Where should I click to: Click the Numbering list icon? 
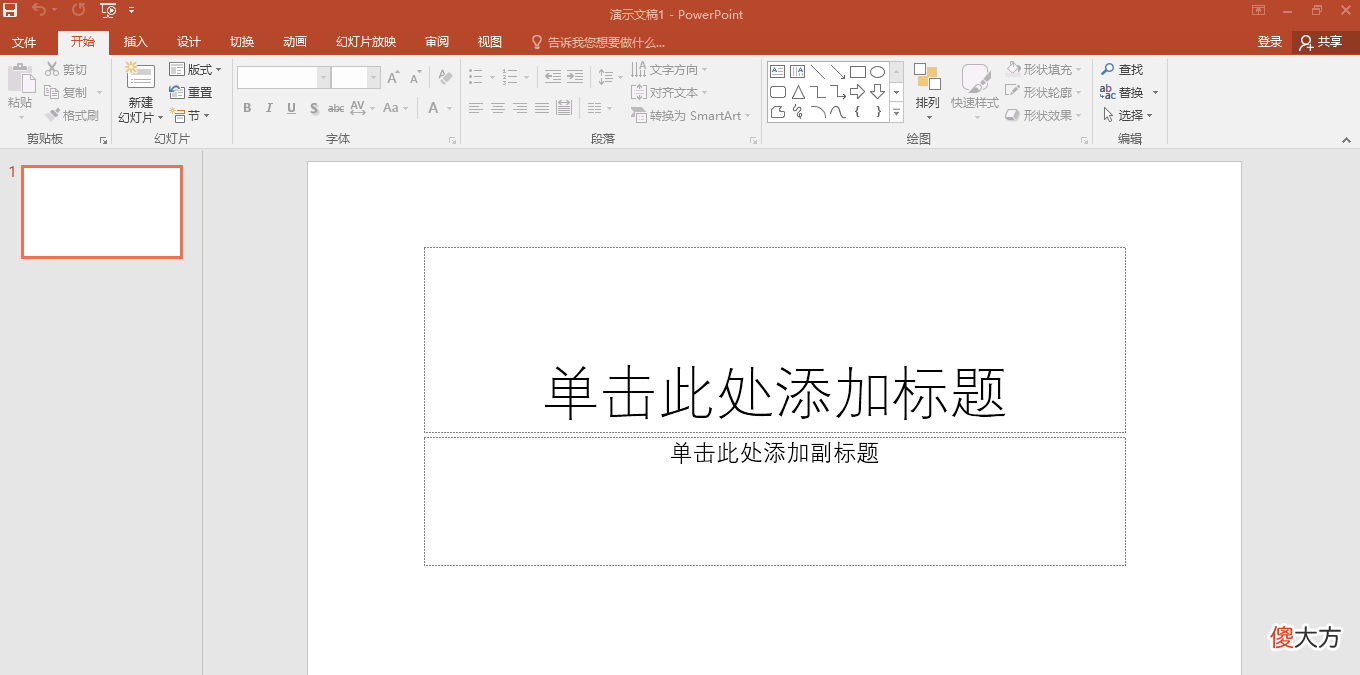coord(510,77)
